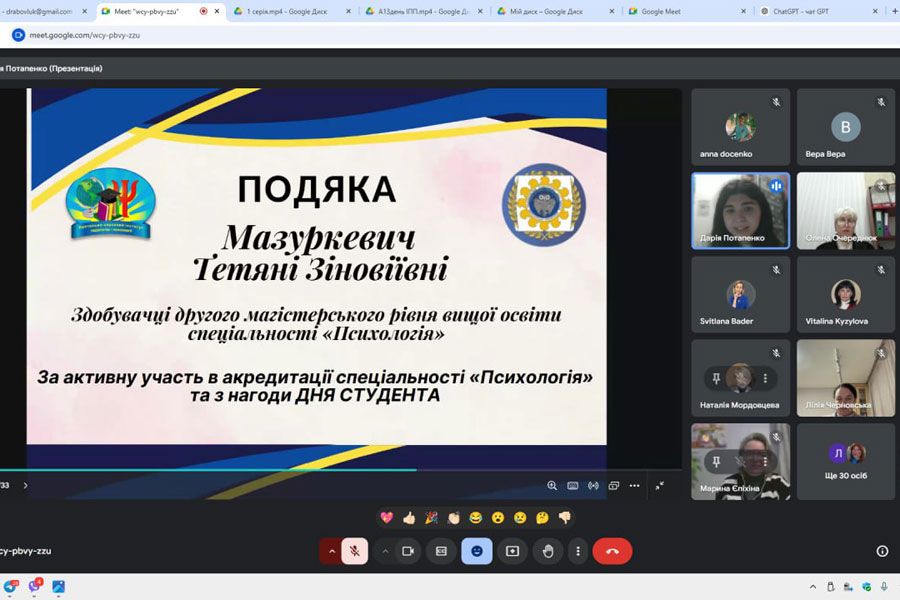Image resolution: width=900 pixels, height=600 pixels.
Task: Open audio settings arrow beside microphone
Action: 332,551
